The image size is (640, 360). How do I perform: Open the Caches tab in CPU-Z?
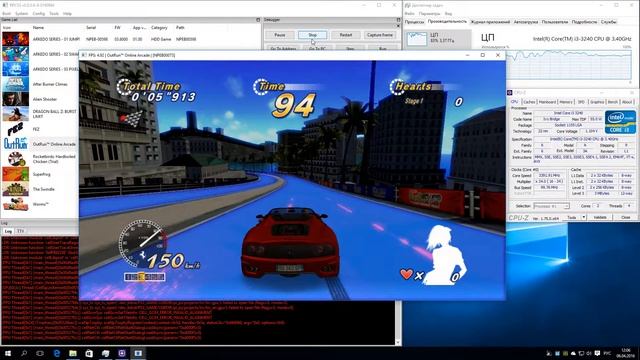pyautogui.click(x=529, y=102)
